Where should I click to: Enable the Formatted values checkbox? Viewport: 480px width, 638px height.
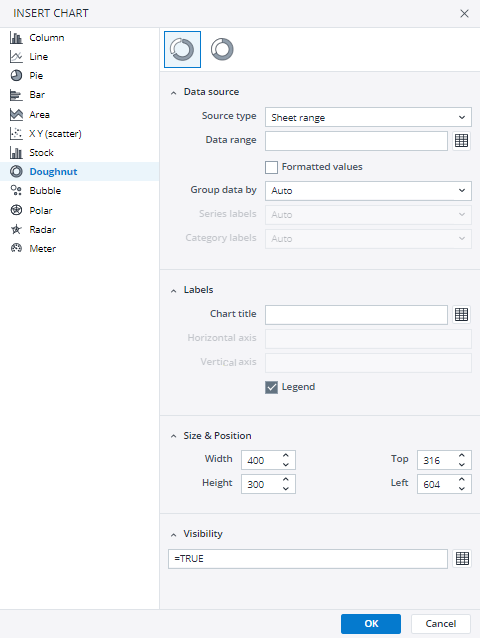point(271,167)
